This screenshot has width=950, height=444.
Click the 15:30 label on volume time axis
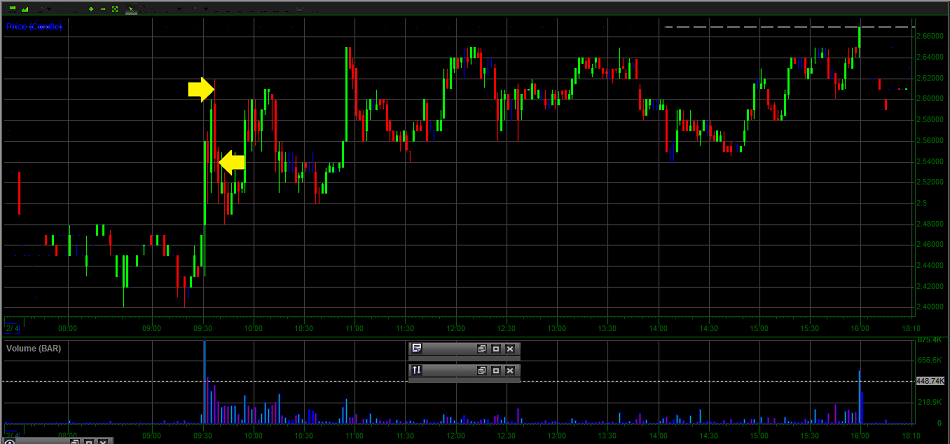click(x=809, y=434)
